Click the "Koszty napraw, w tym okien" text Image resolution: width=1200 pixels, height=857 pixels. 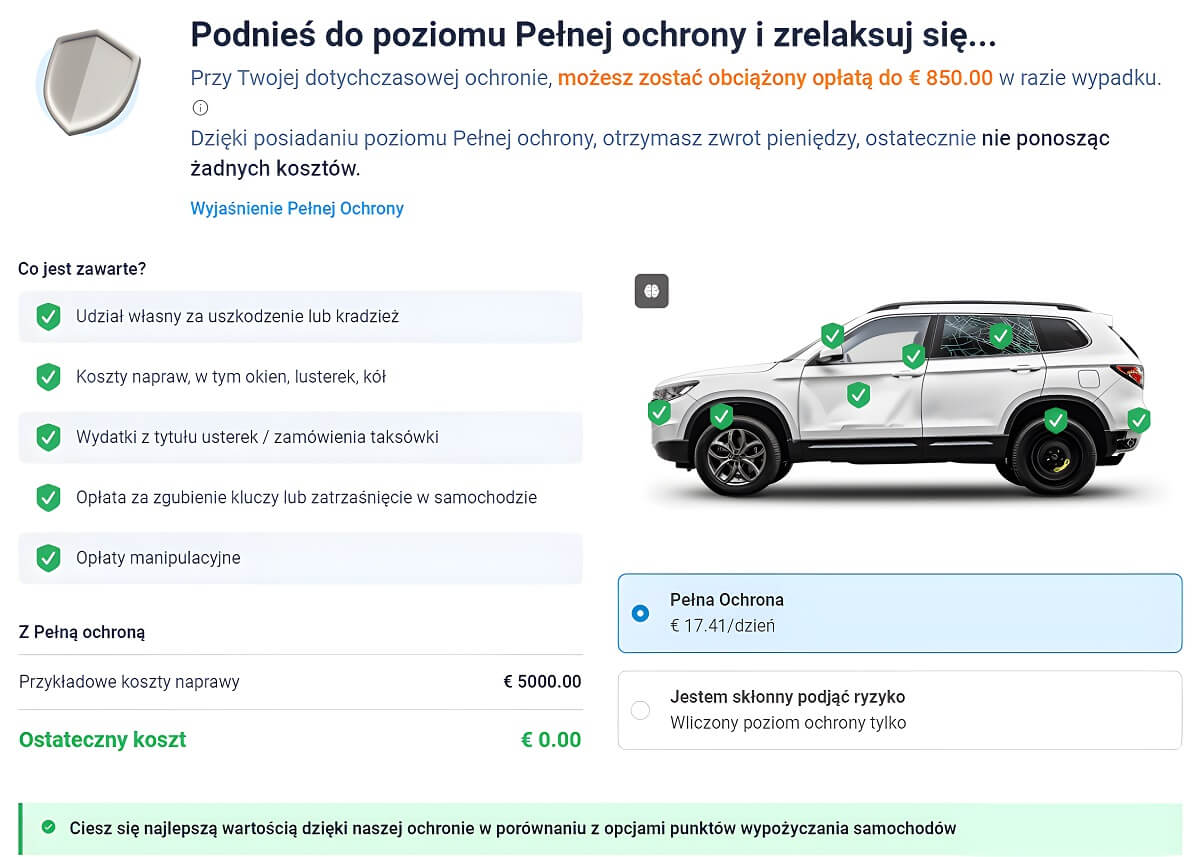coord(230,377)
